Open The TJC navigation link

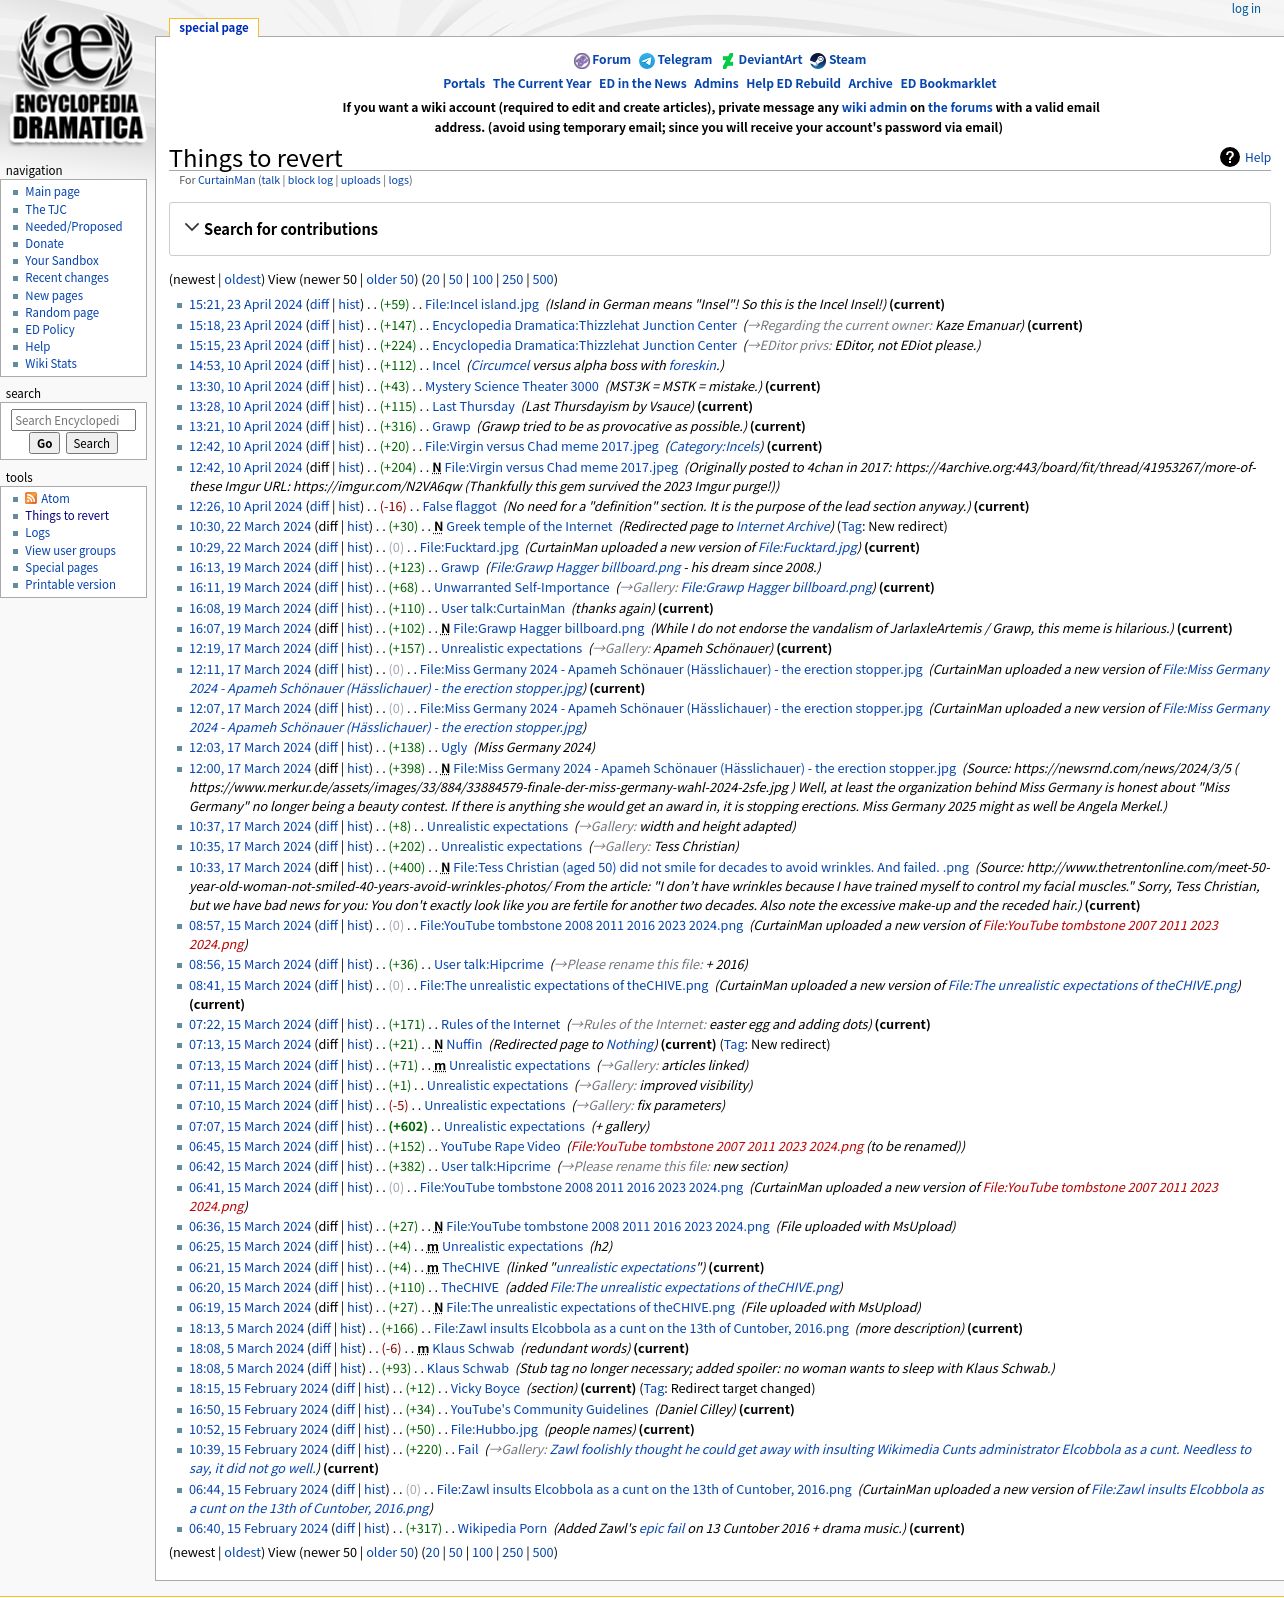(46, 209)
